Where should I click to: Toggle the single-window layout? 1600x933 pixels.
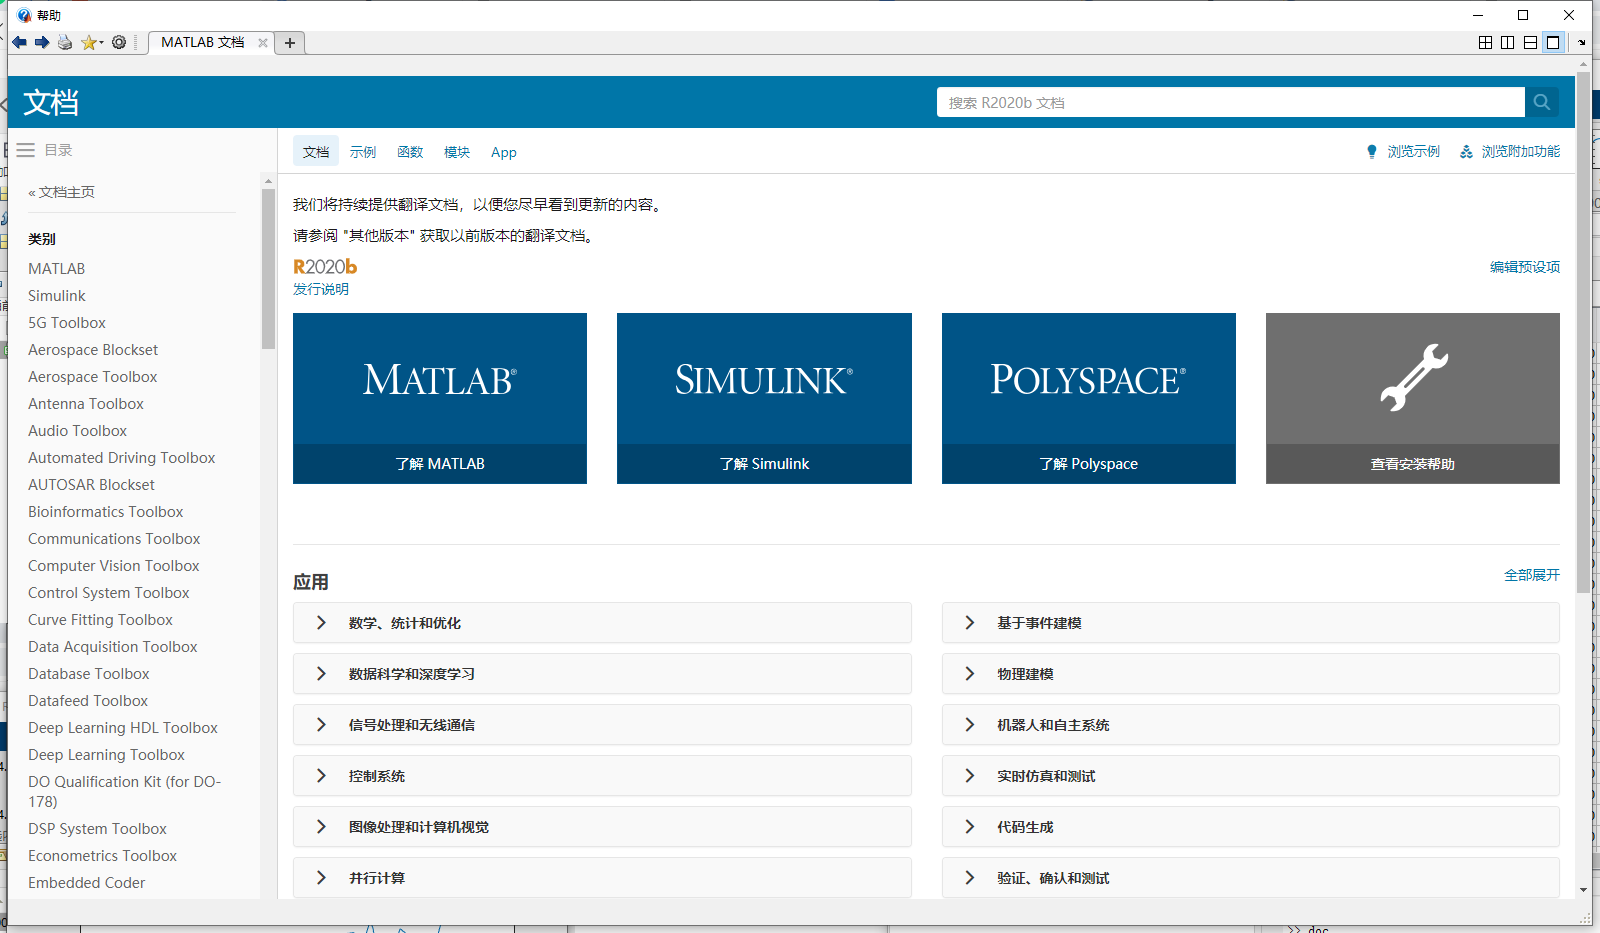(x=1552, y=42)
